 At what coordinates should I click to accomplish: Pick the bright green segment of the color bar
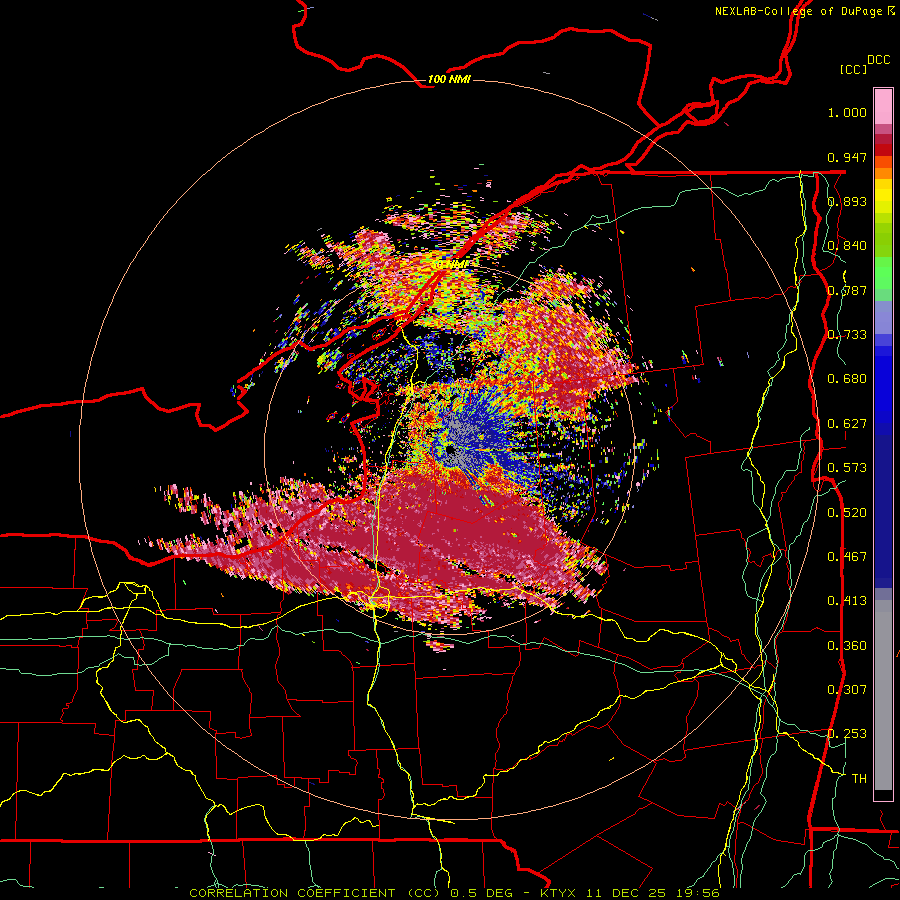click(x=883, y=273)
